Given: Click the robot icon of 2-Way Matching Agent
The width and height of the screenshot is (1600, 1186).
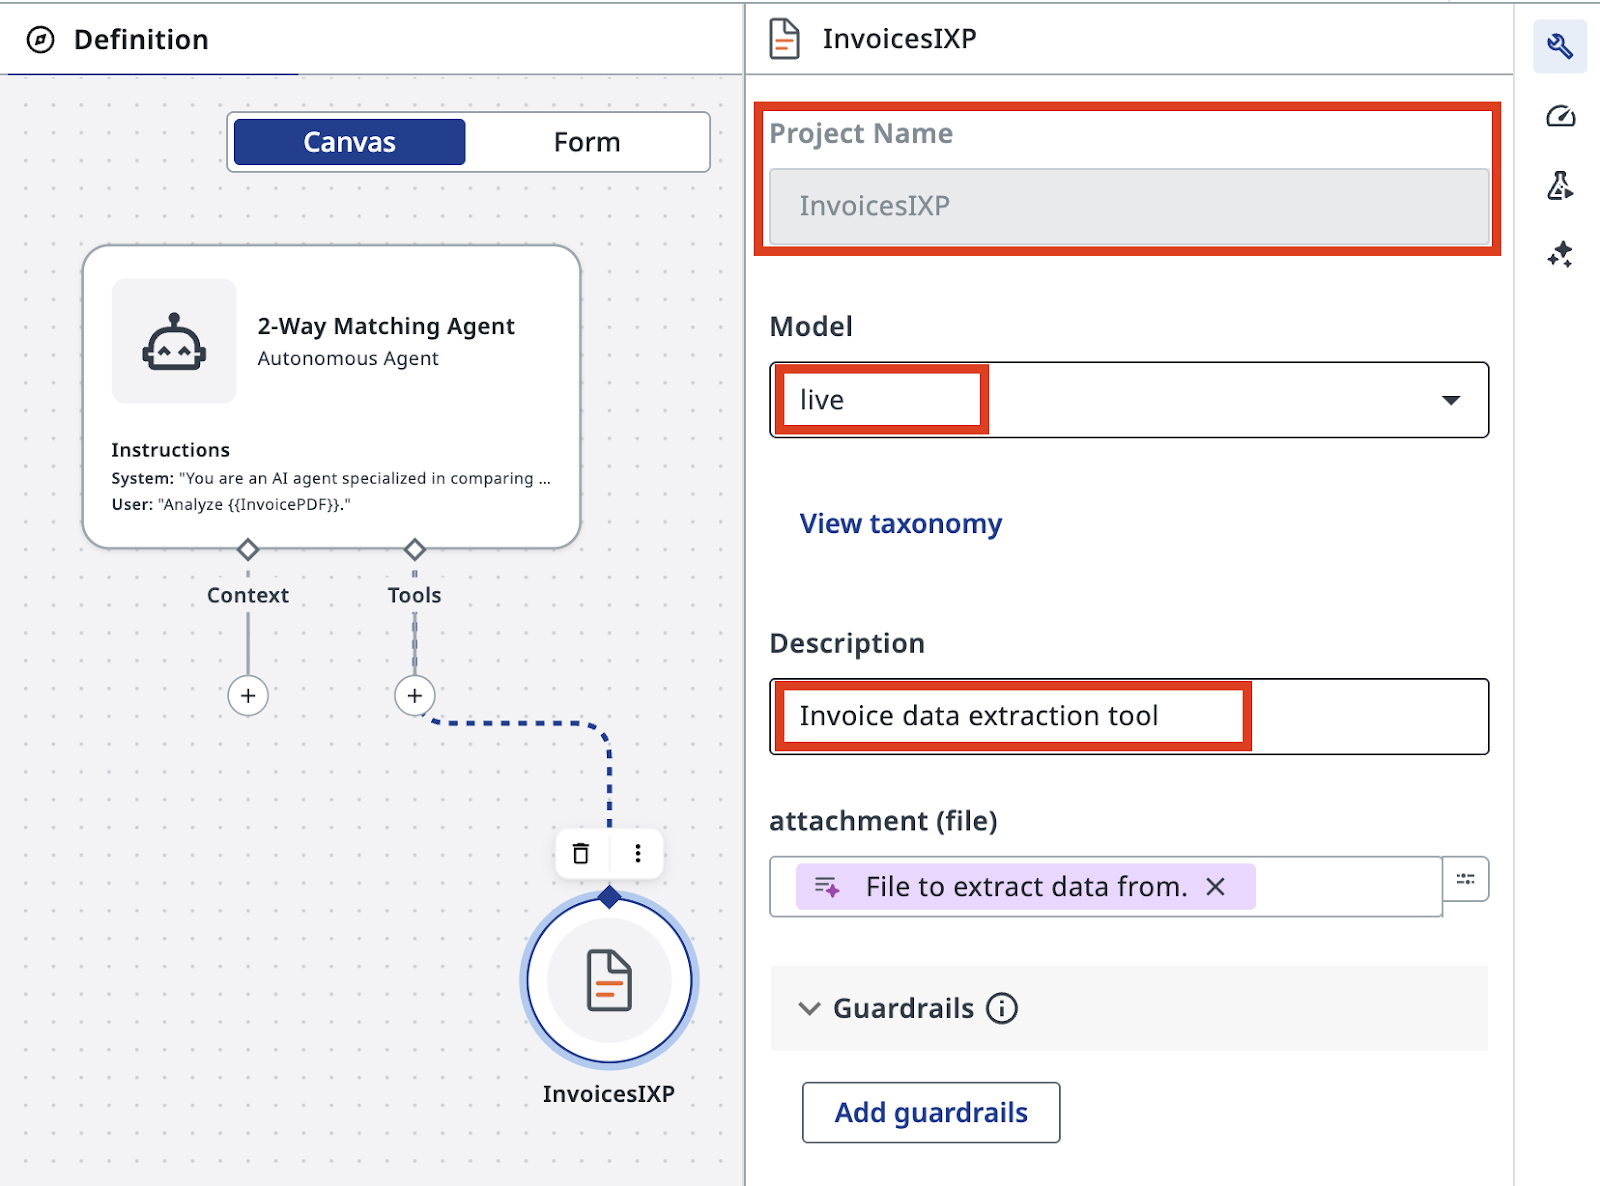Looking at the screenshot, I should 174,341.
